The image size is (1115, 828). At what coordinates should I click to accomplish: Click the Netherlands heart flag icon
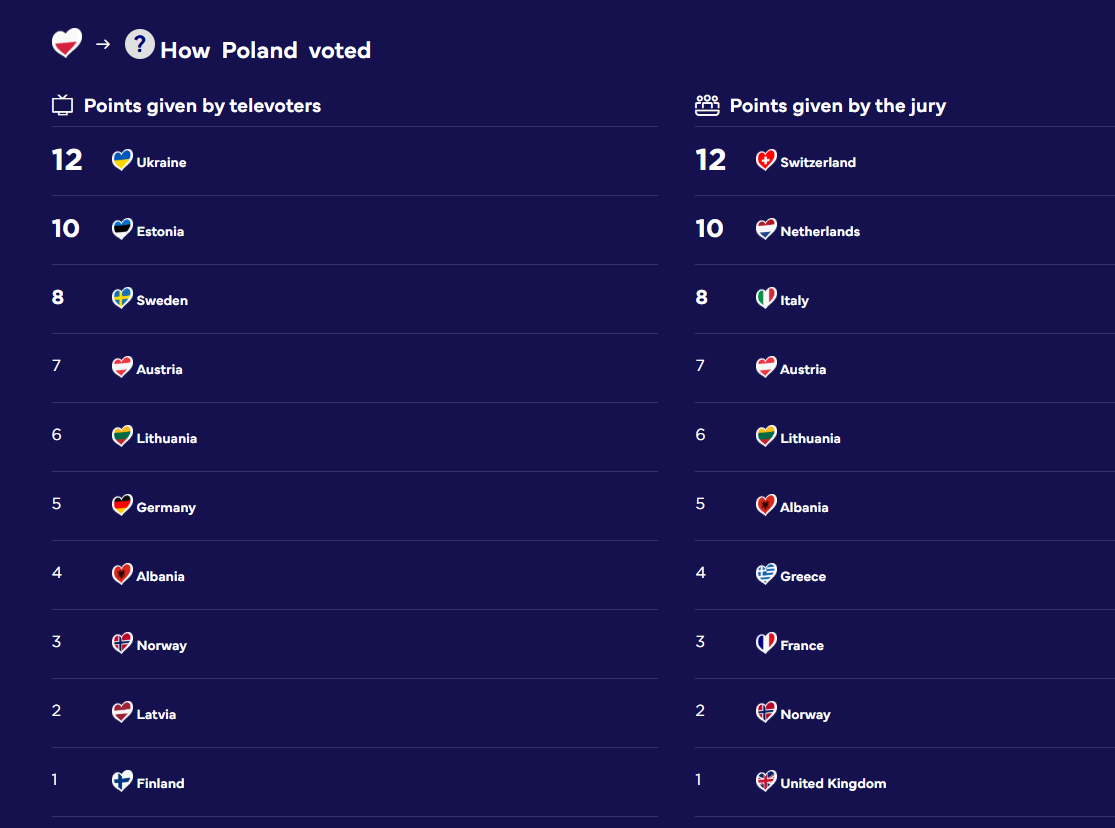766,229
